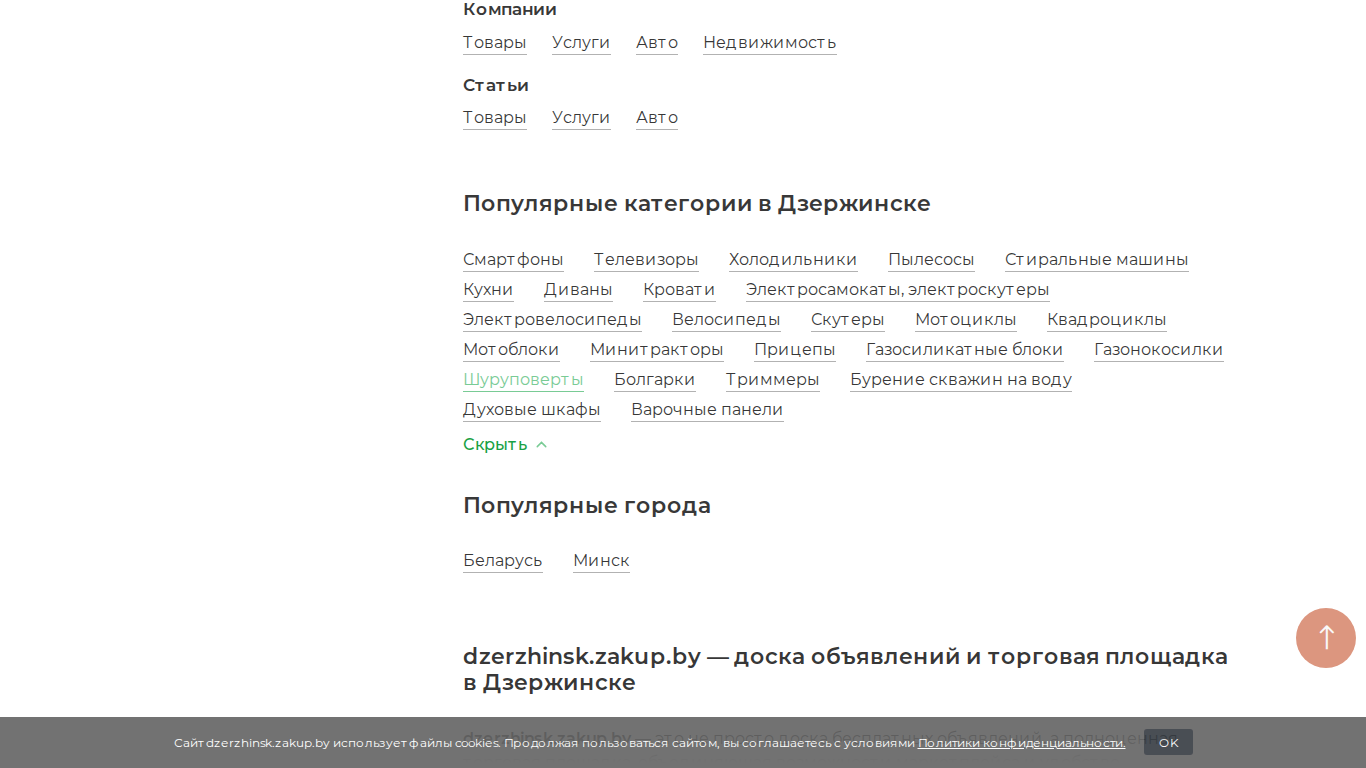Open the Прицепы category

point(795,350)
